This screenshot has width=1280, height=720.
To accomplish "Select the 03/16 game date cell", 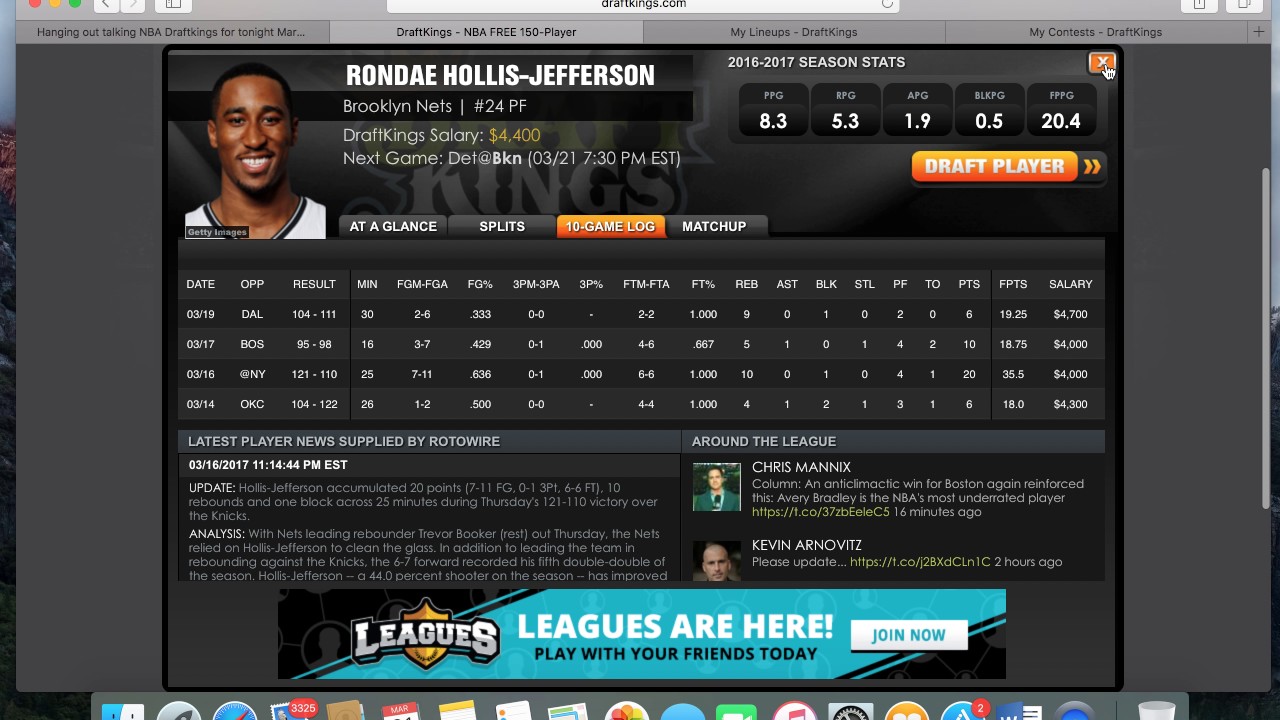I will click(x=200, y=374).
